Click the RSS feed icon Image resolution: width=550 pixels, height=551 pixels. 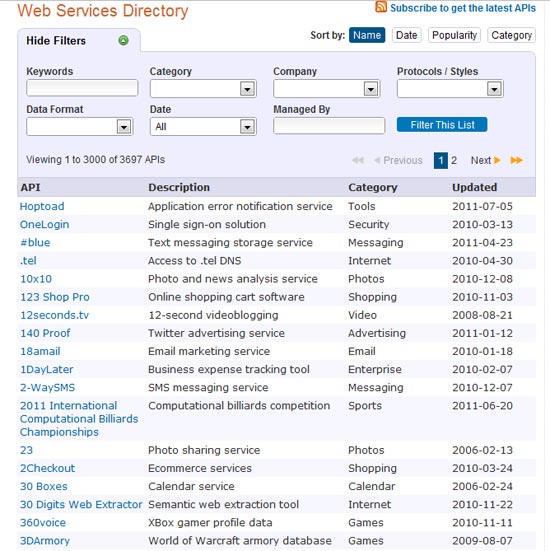pos(381,7)
